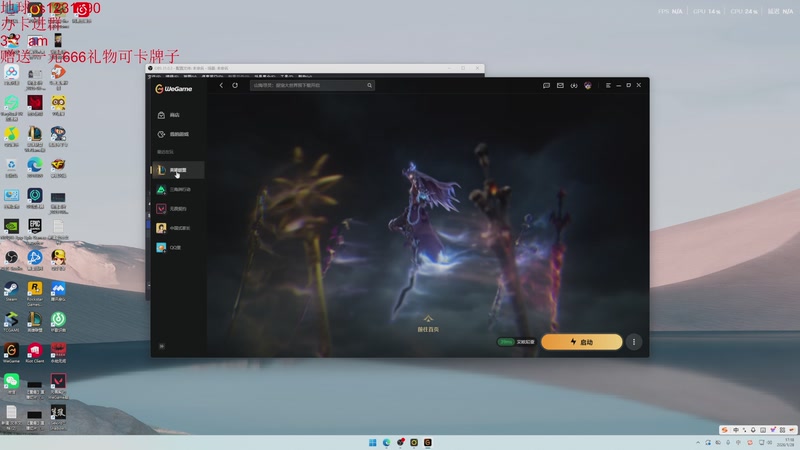
Task: Open the user avatar profile menu
Action: coord(588,85)
